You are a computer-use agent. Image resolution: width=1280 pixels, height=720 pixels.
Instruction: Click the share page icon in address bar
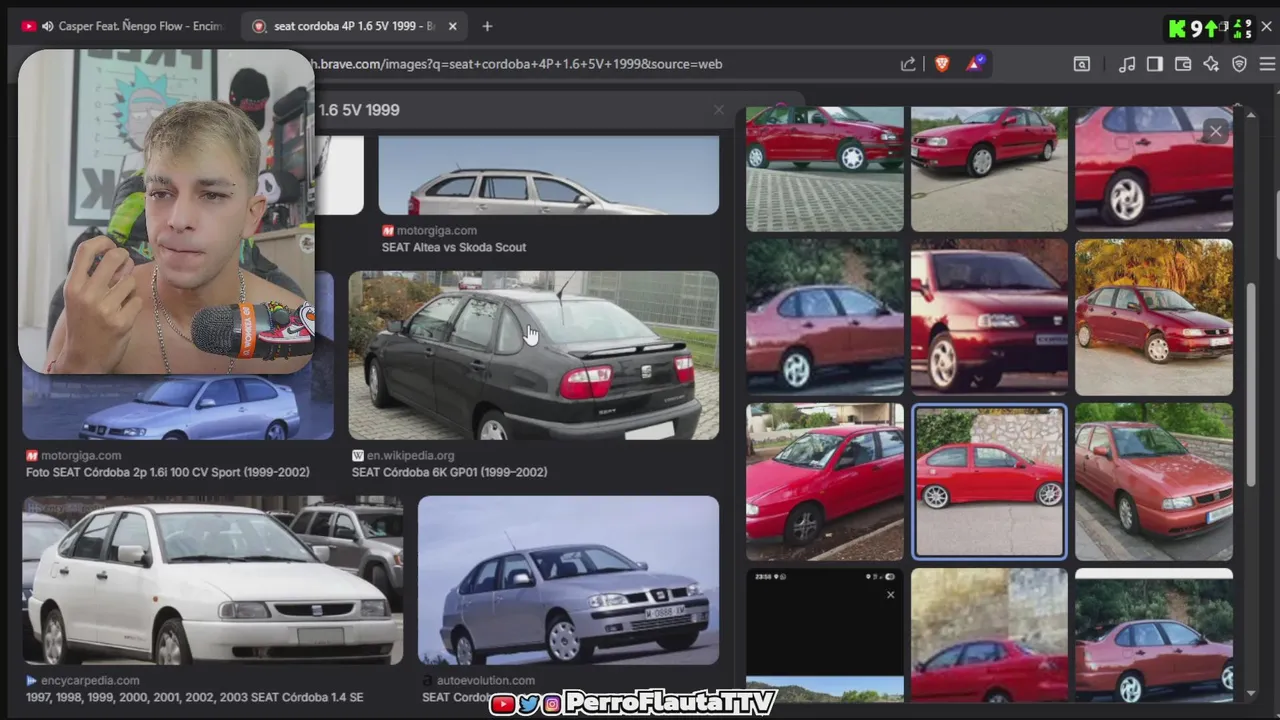click(908, 64)
